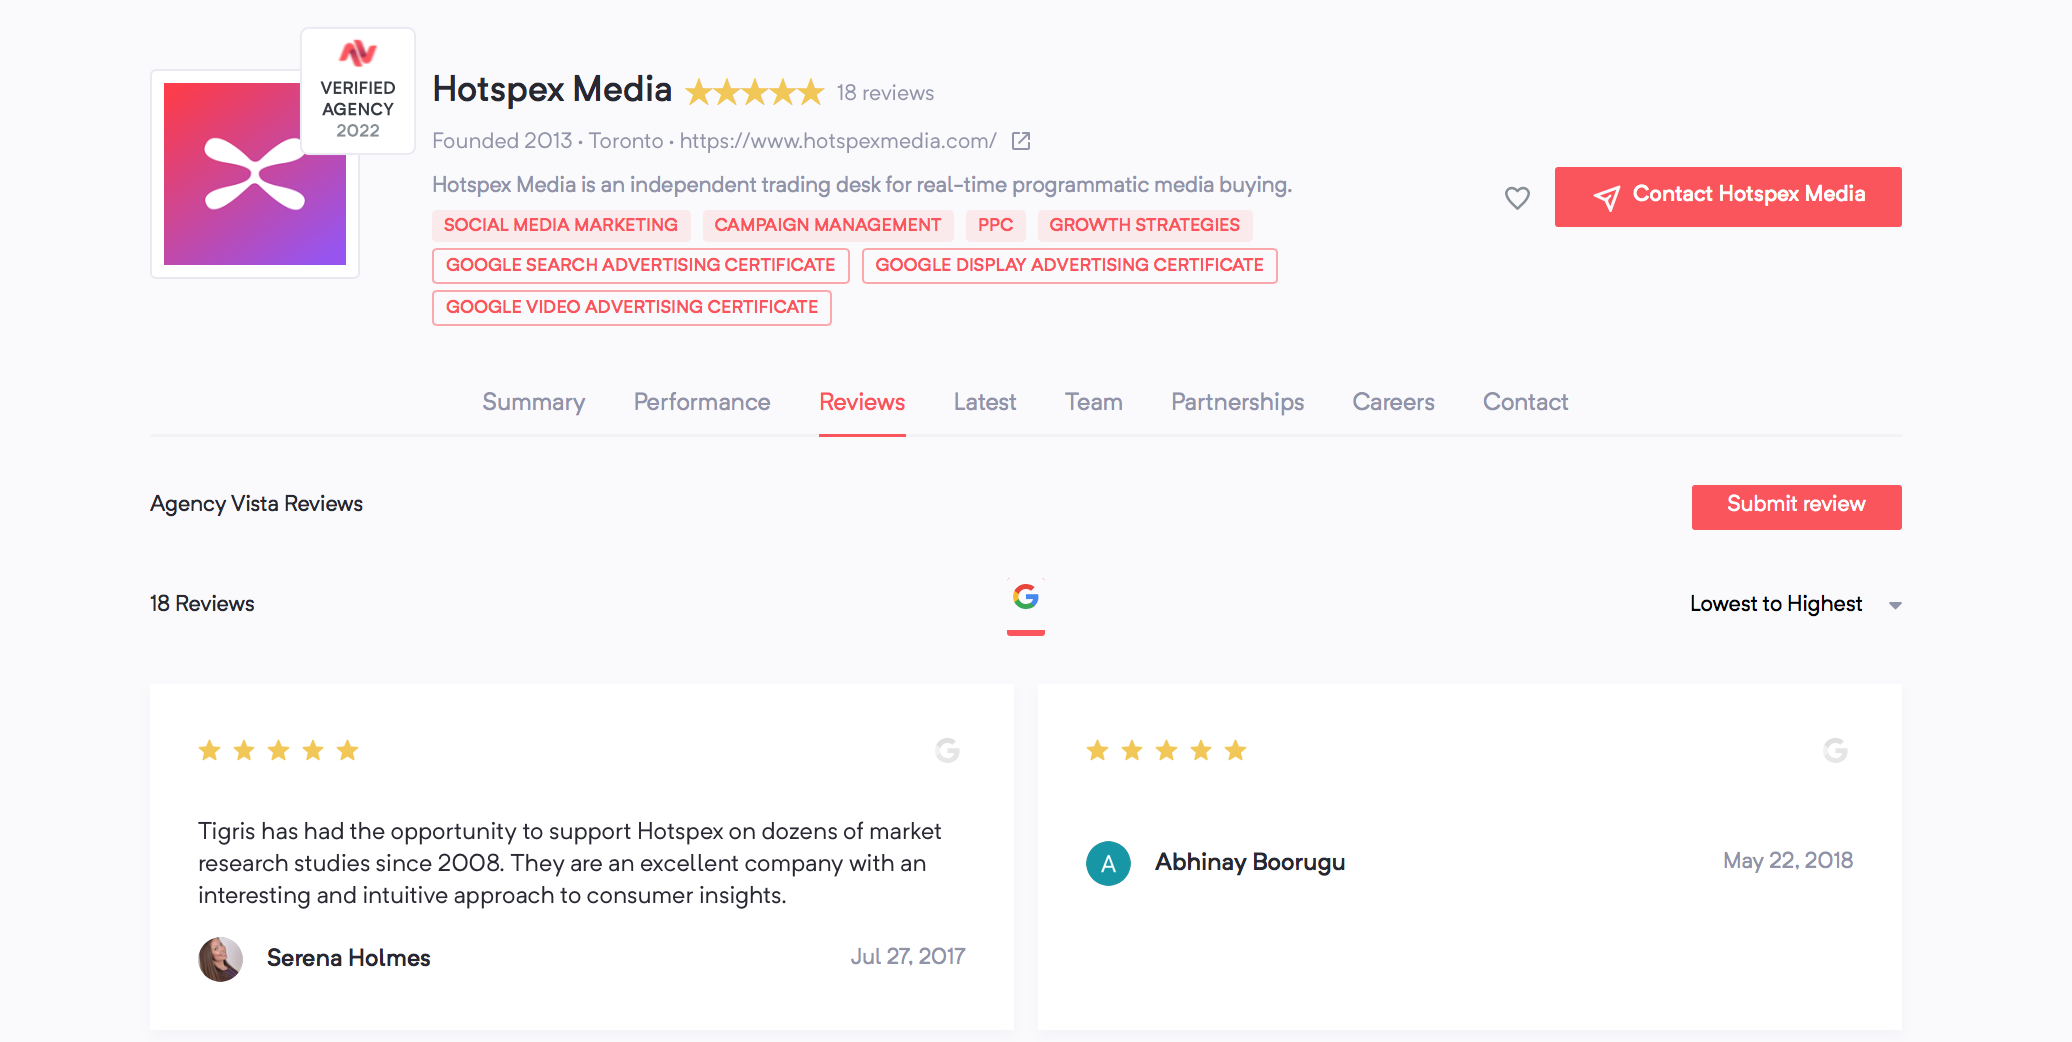2072x1042 pixels.
Task: Click Google icon on Abhinay Boorugu's review
Action: 1835,750
